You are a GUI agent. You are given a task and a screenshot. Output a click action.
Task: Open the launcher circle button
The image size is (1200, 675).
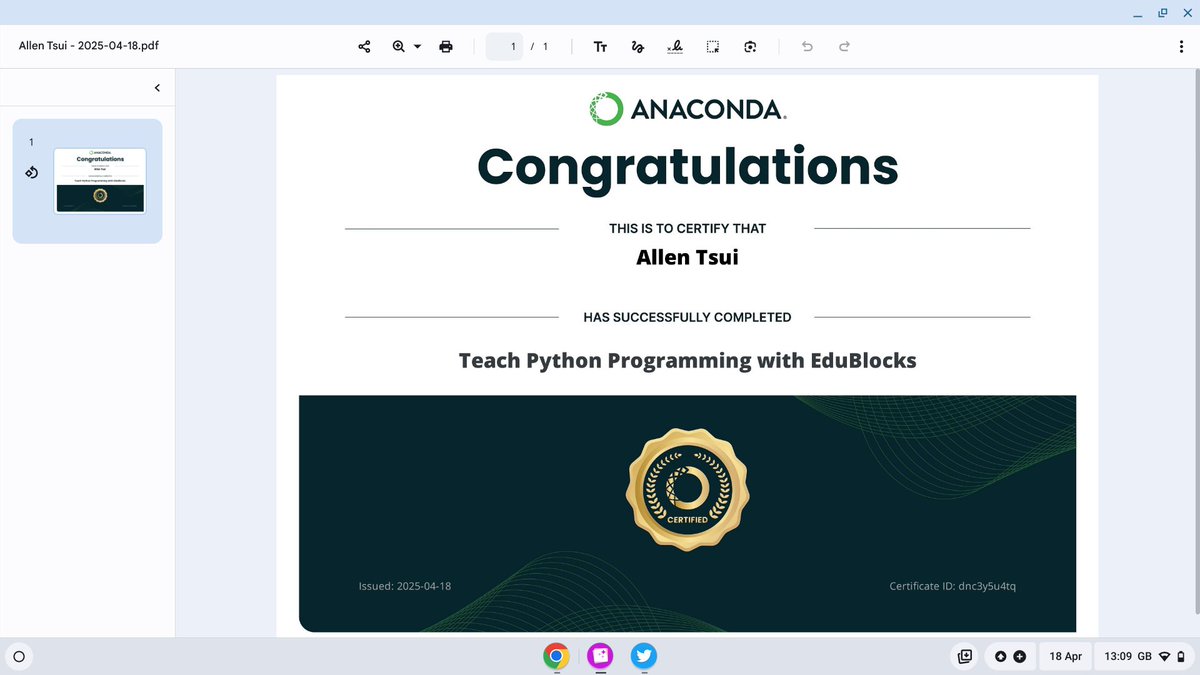[19, 656]
